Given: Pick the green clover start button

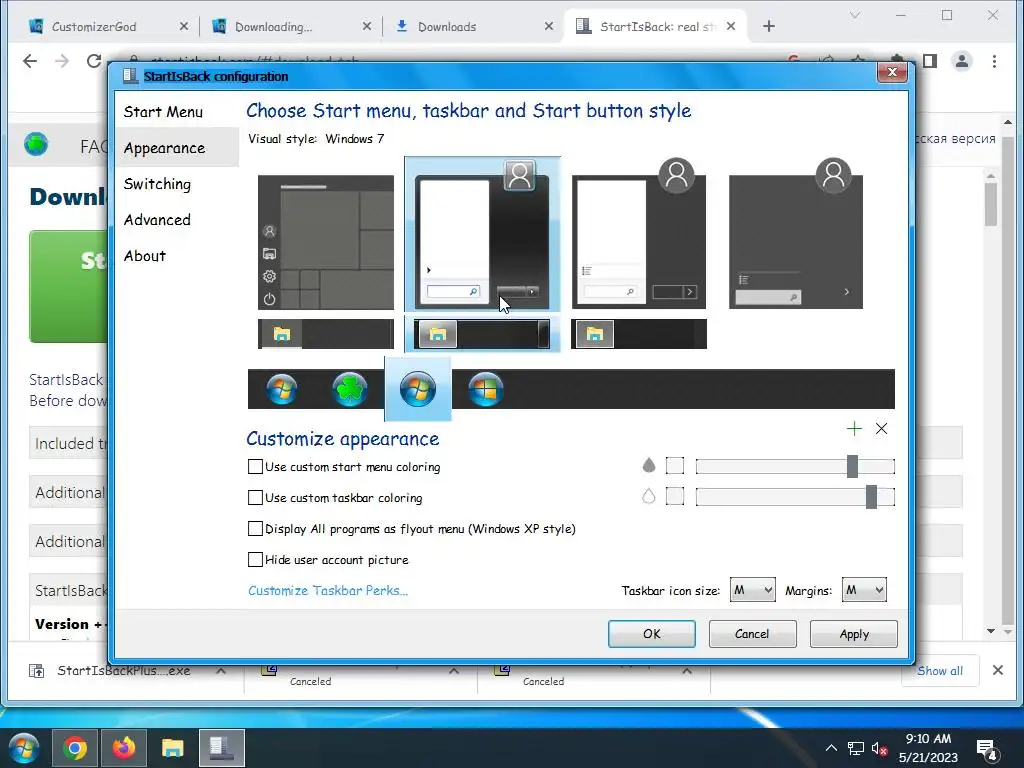Looking at the screenshot, I should click(349, 389).
